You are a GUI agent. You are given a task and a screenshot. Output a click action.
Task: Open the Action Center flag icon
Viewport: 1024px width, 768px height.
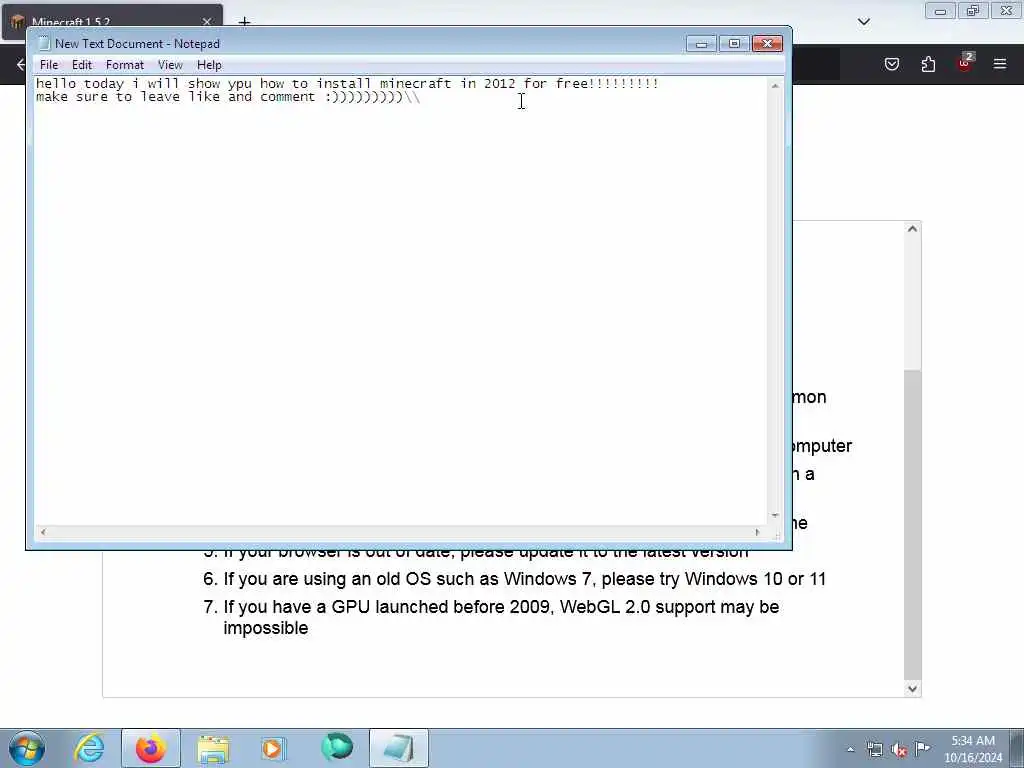coord(922,749)
